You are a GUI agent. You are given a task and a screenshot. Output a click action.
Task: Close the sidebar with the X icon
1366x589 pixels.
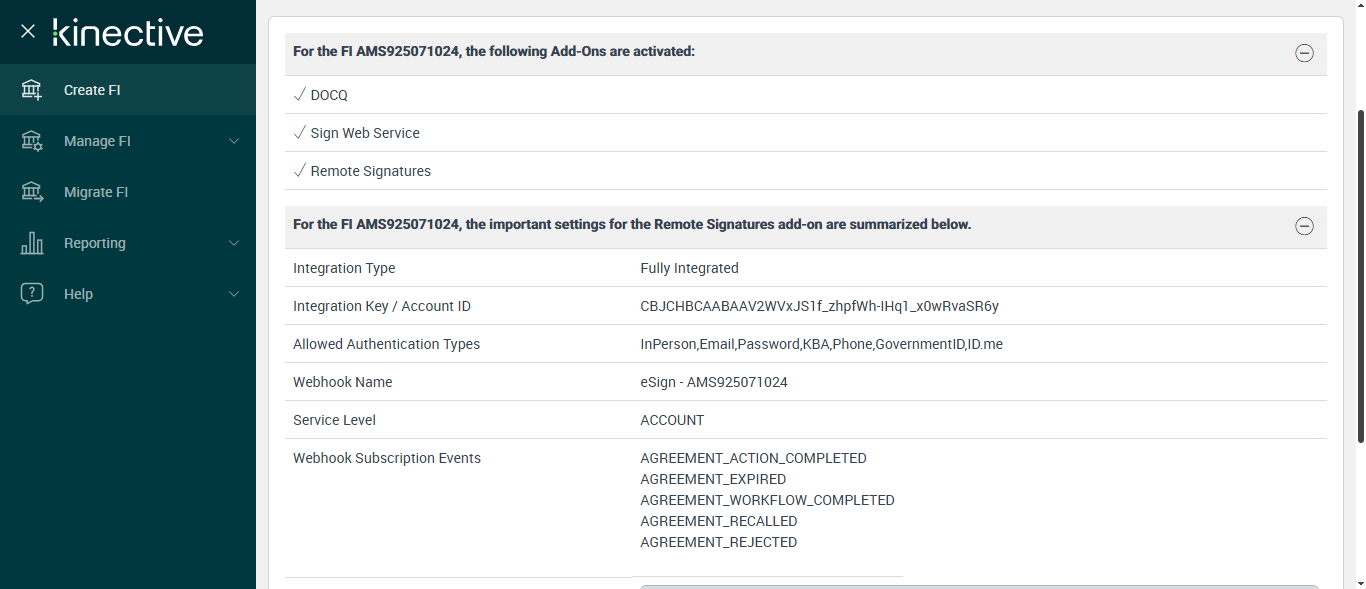[x=28, y=31]
